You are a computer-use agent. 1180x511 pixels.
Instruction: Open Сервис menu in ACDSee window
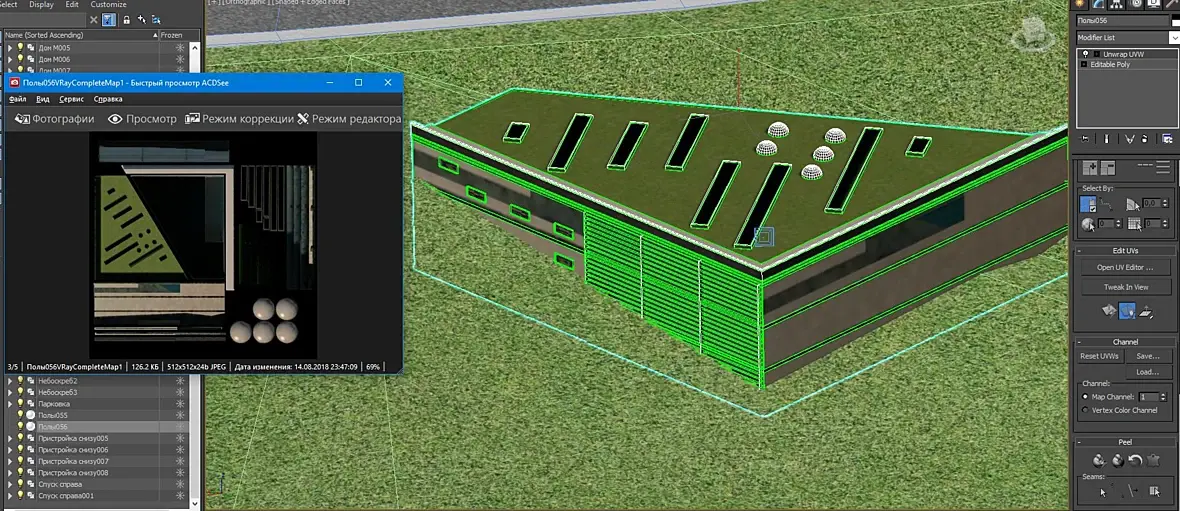tap(71, 99)
